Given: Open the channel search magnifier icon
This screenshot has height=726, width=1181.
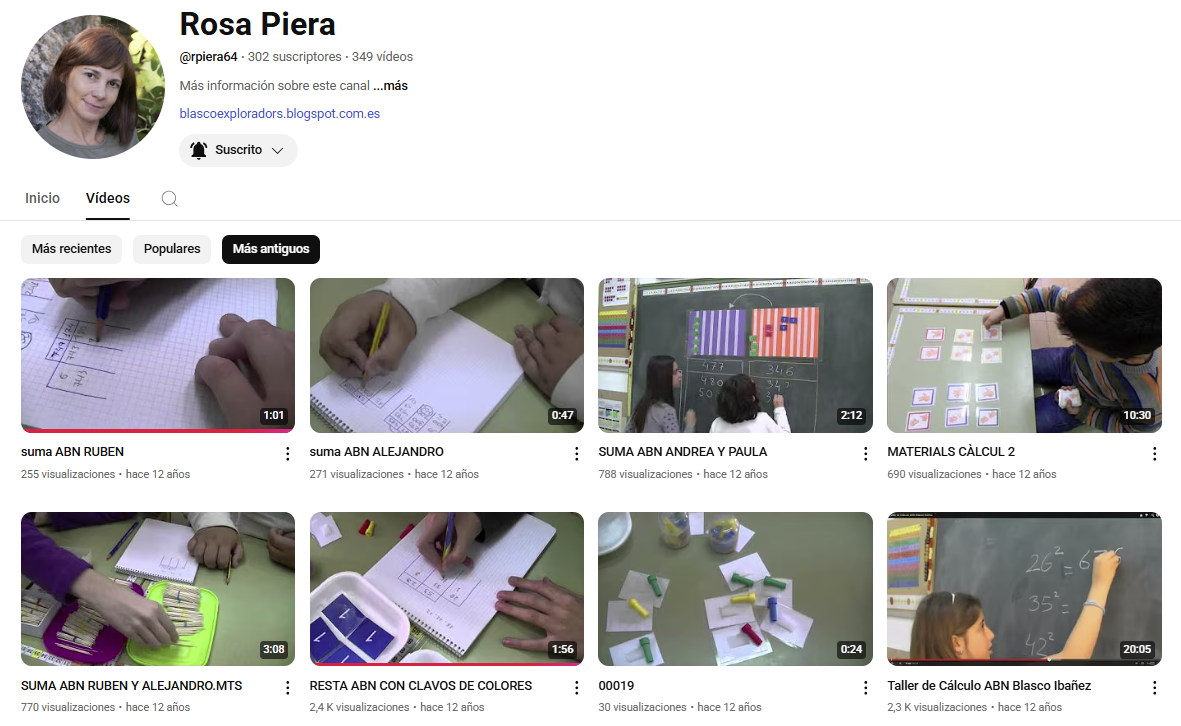Looking at the screenshot, I should (169, 199).
